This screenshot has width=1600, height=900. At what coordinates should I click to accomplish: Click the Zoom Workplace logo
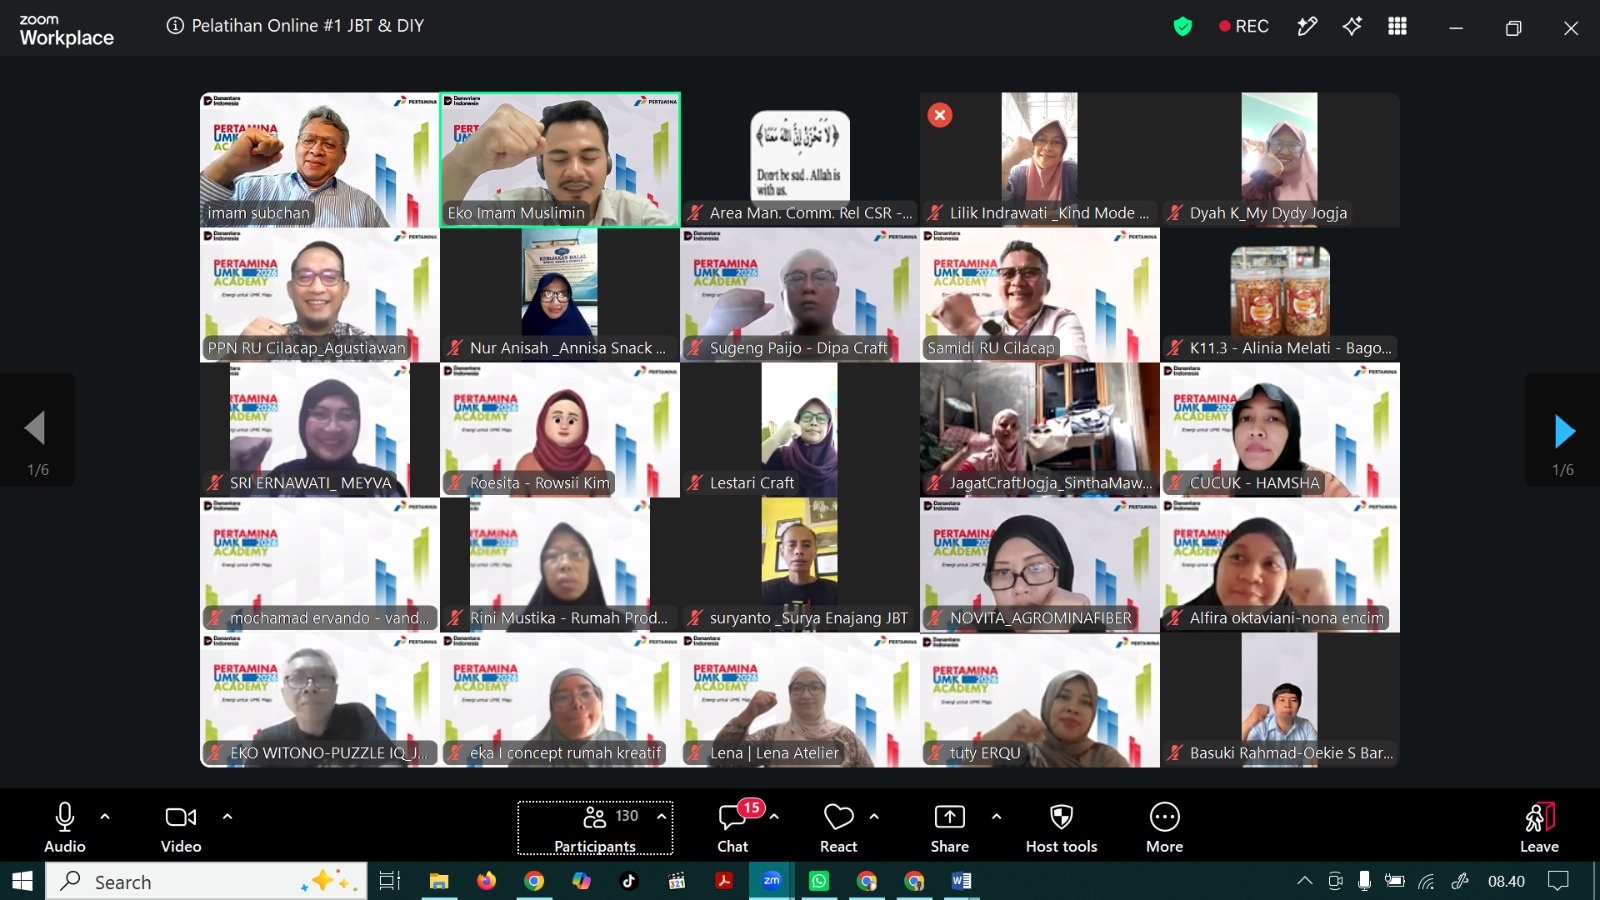tap(66, 31)
